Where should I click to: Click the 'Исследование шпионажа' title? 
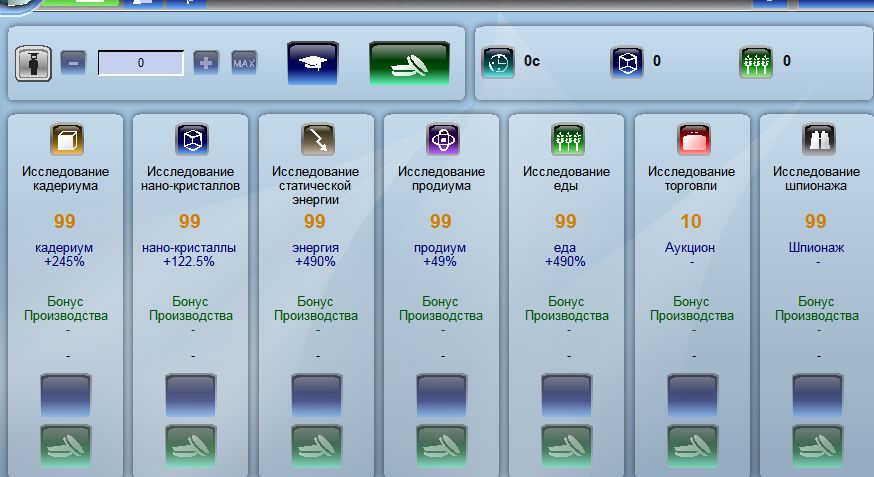point(816,179)
